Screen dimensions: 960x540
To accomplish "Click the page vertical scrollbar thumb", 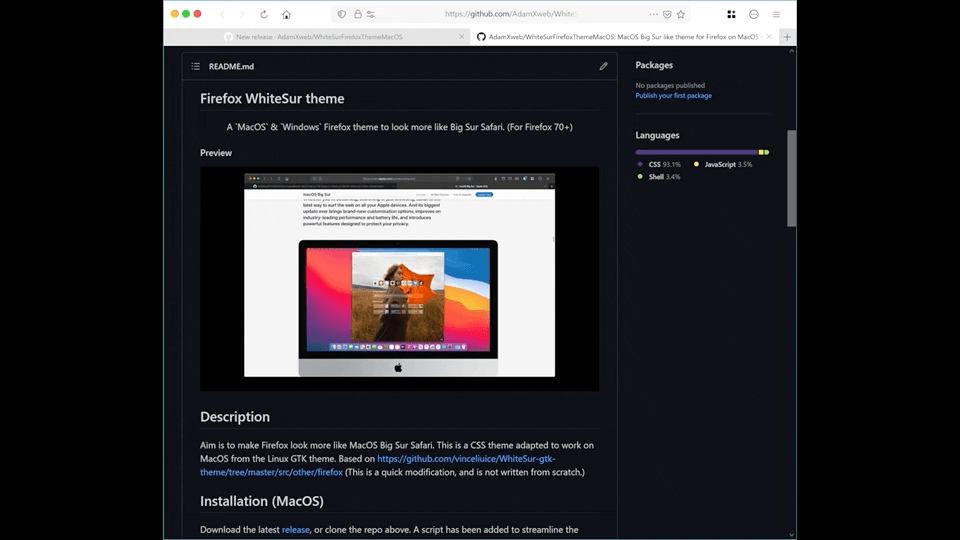I will (792, 178).
